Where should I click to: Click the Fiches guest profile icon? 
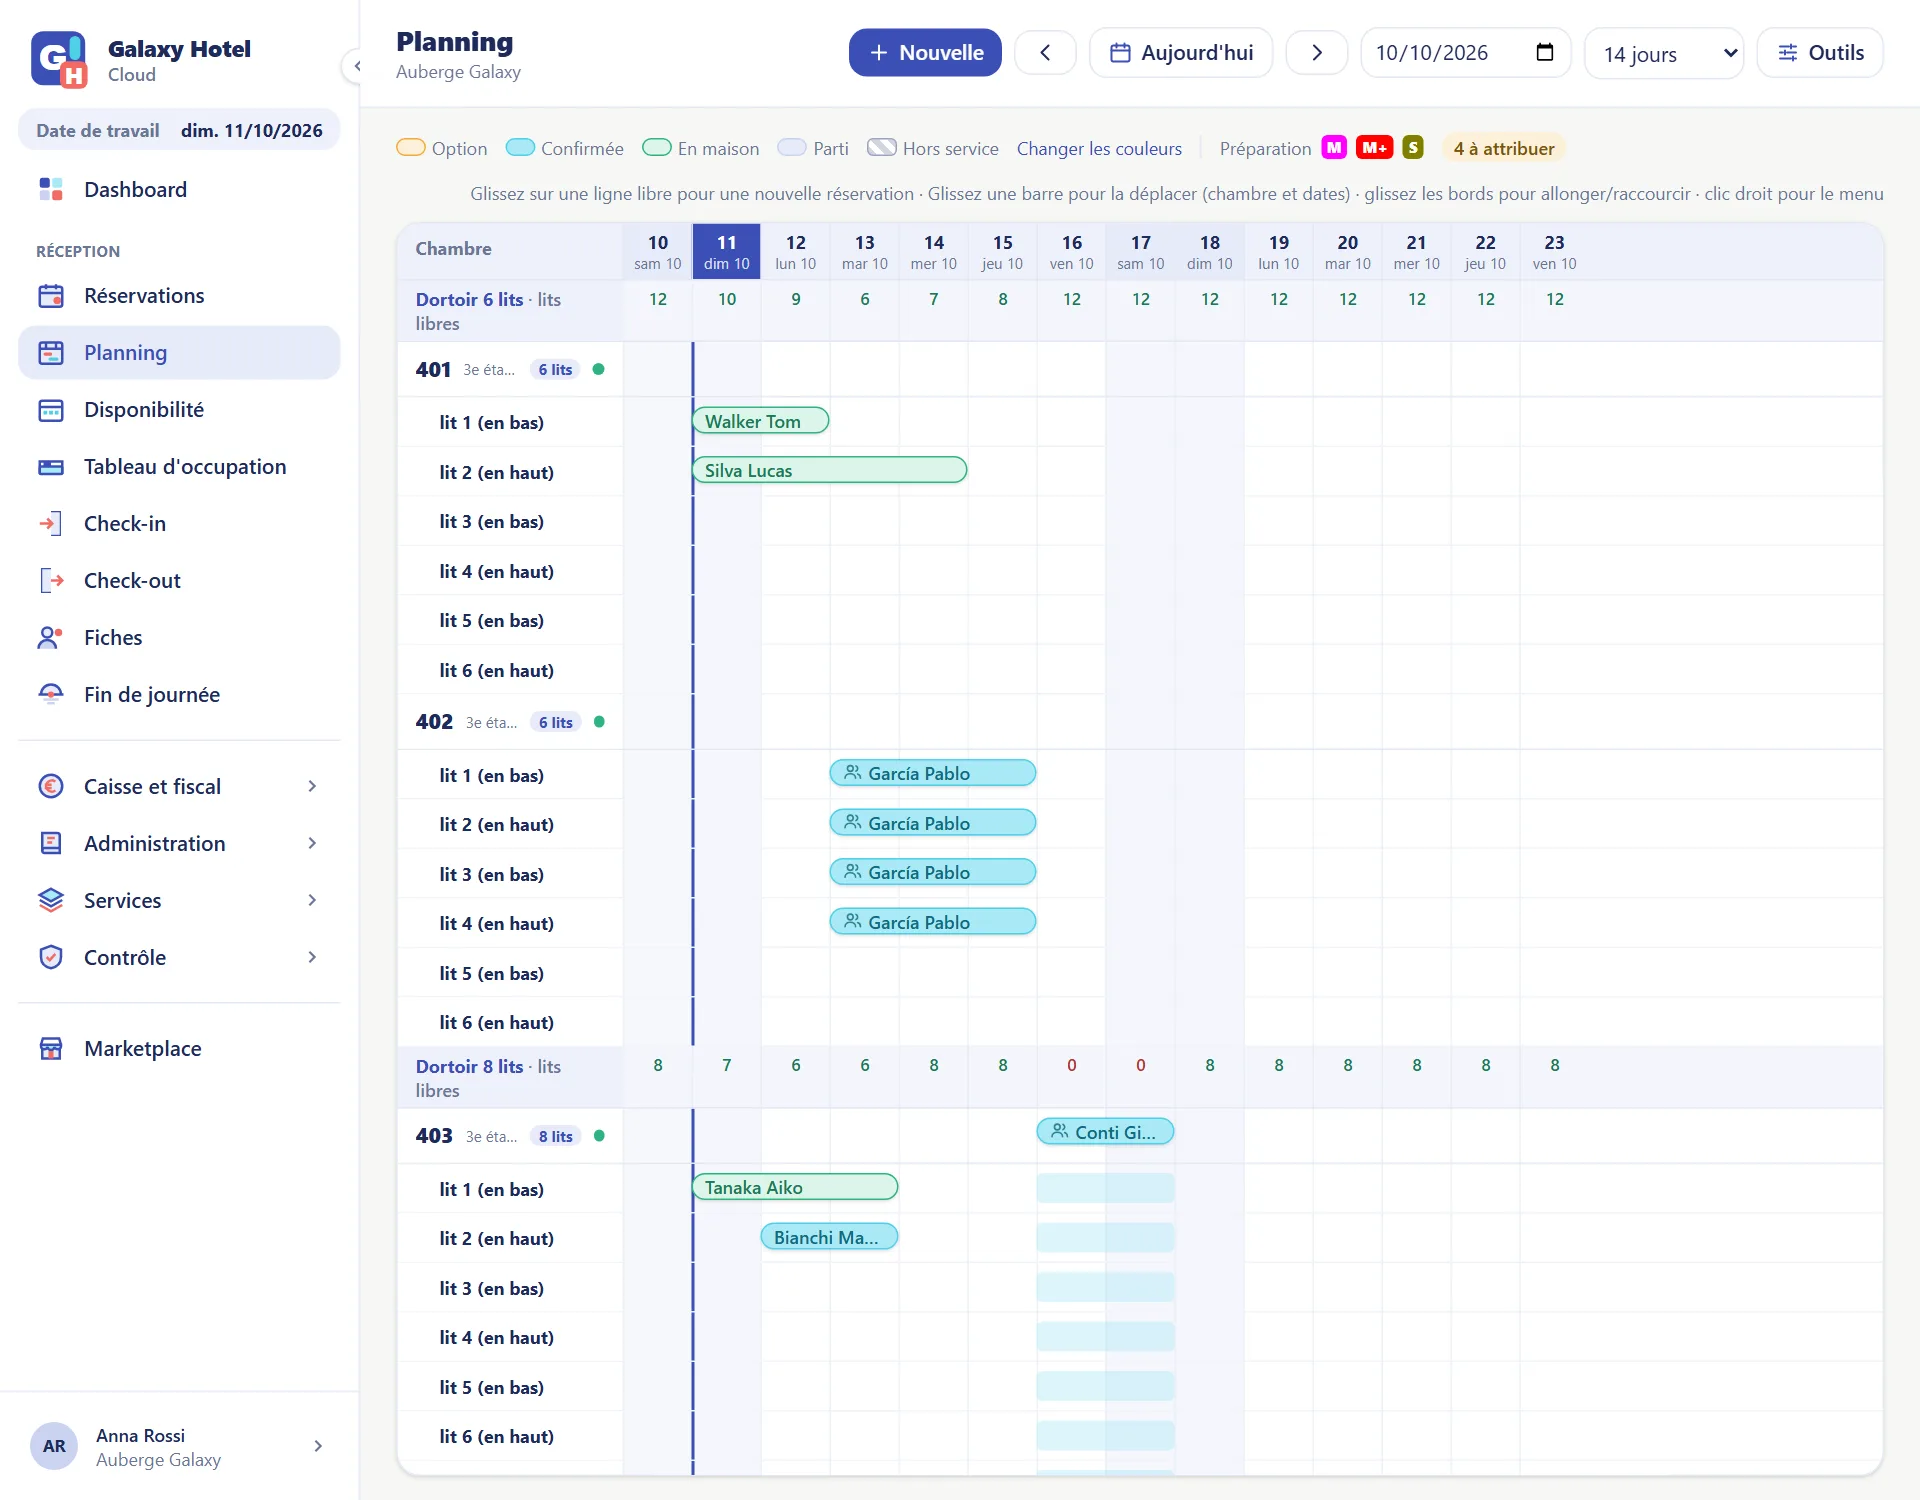point(51,638)
